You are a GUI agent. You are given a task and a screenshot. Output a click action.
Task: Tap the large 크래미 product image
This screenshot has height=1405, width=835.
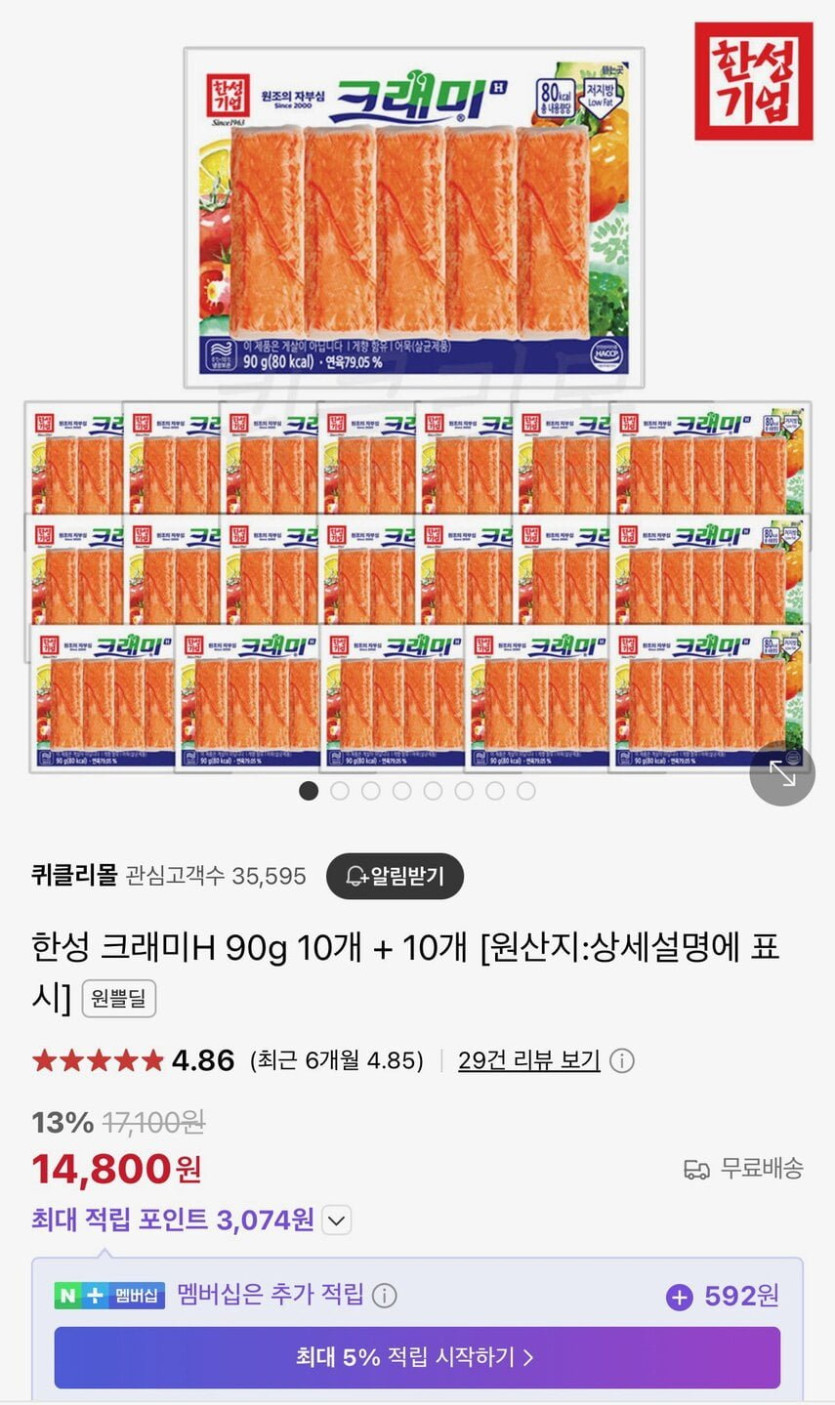point(414,217)
